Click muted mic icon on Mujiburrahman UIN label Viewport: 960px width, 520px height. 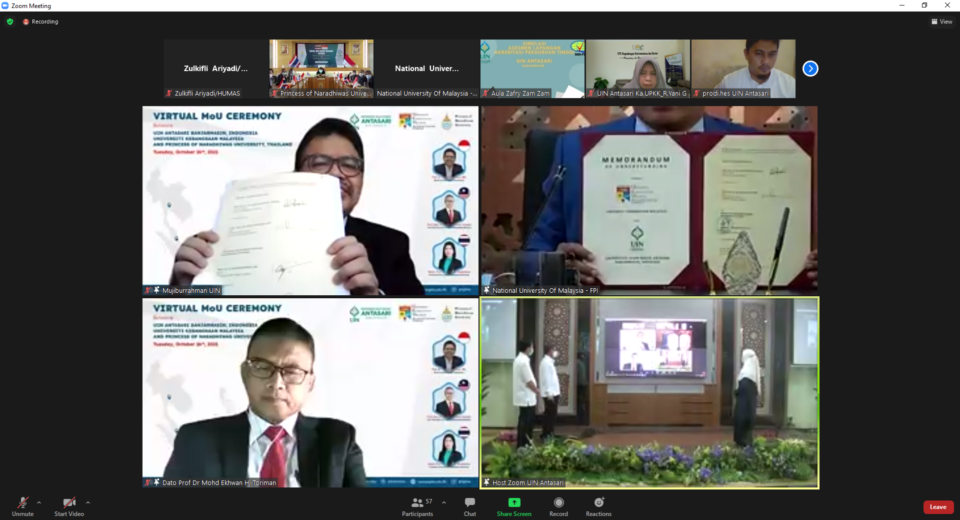pyautogui.click(x=148, y=290)
